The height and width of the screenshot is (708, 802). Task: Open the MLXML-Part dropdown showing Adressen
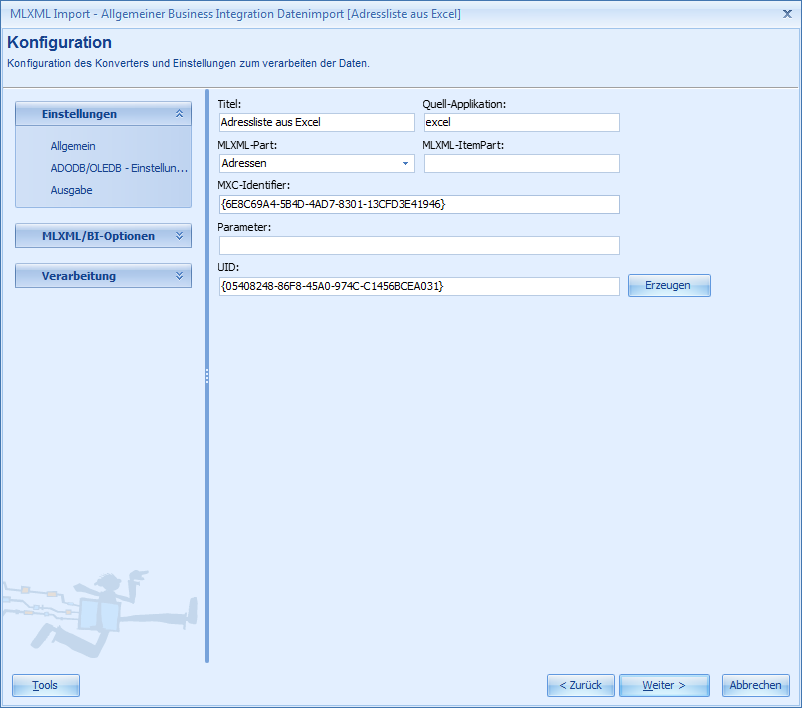coord(404,161)
